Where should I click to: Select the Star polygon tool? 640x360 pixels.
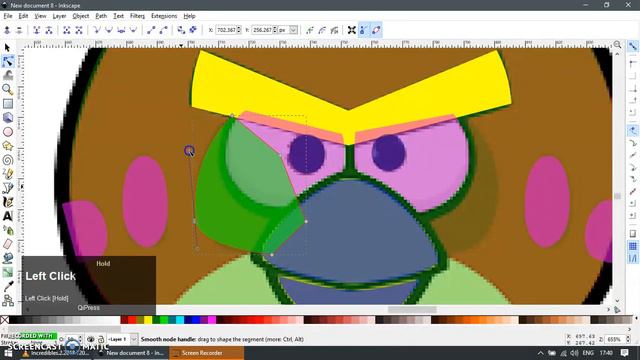7,146
